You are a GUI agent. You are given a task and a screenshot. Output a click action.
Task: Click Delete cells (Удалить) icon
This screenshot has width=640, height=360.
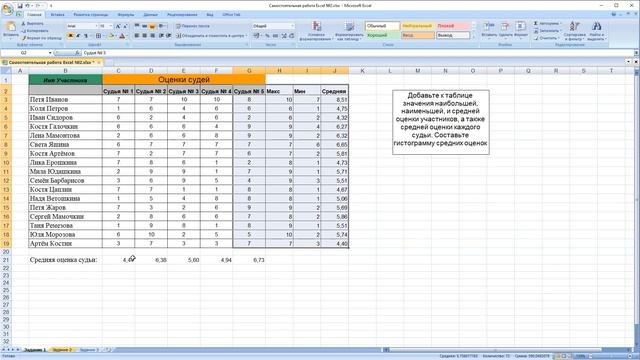[x=505, y=29]
